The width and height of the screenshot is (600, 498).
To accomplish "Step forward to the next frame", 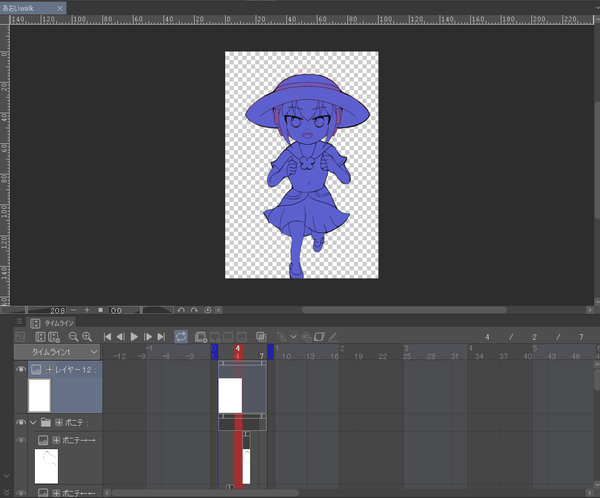I will tap(148, 337).
